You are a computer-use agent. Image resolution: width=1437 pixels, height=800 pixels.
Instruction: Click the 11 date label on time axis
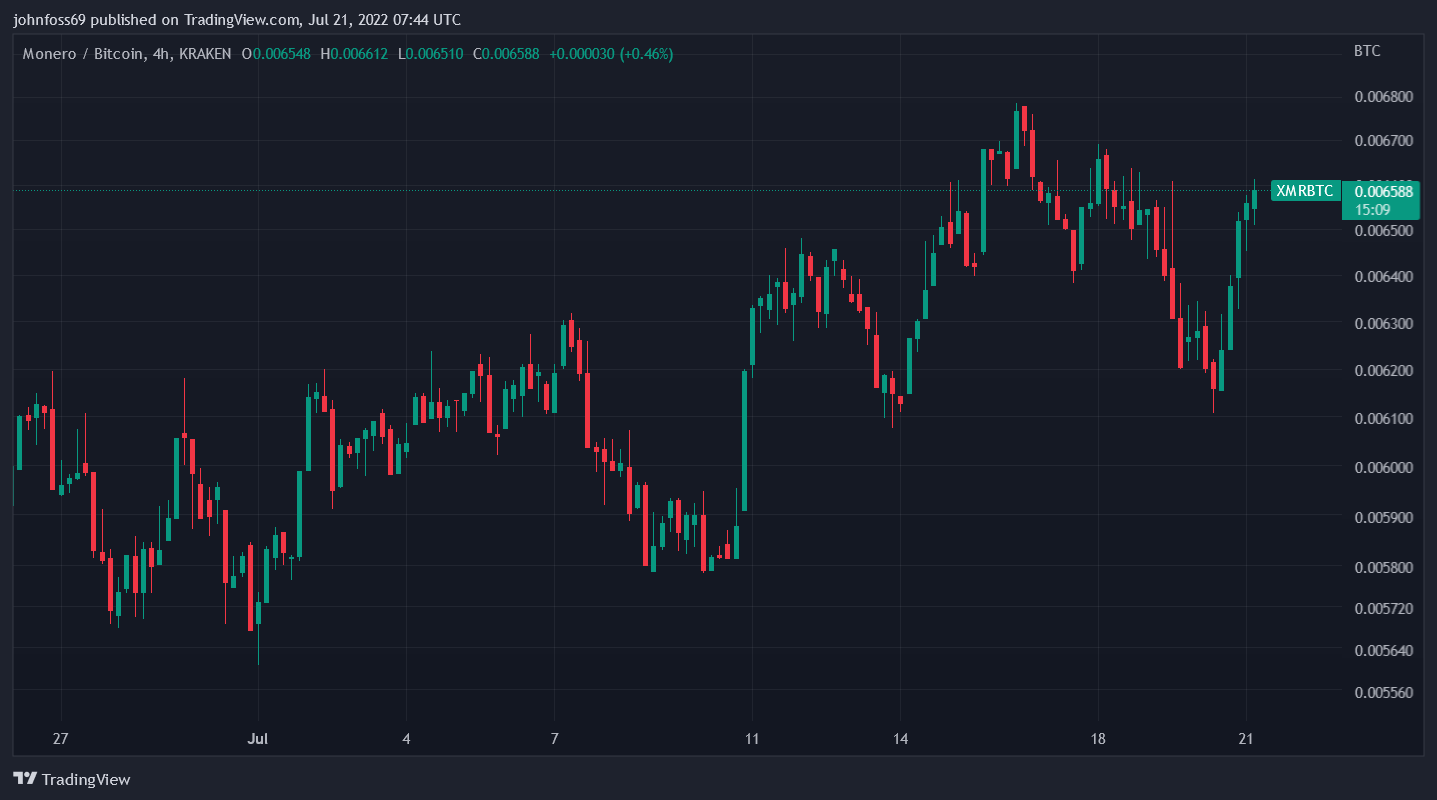(752, 740)
